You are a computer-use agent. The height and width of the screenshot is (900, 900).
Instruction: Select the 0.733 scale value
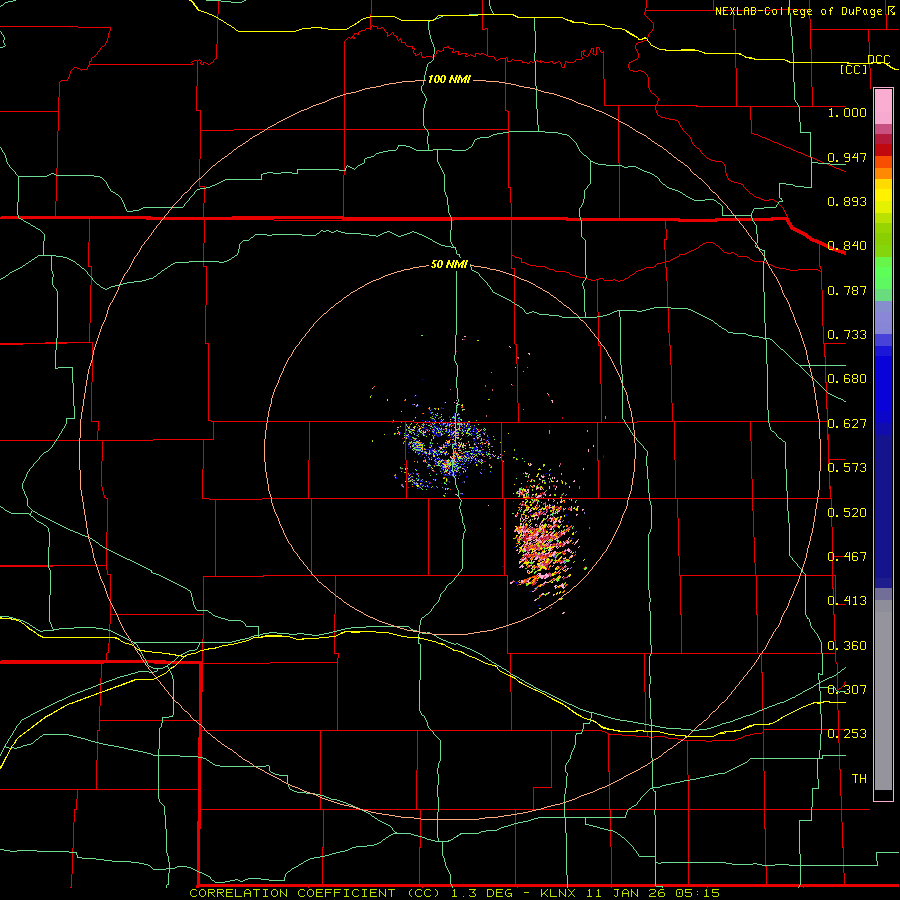pyautogui.click(x=847, y=335)
